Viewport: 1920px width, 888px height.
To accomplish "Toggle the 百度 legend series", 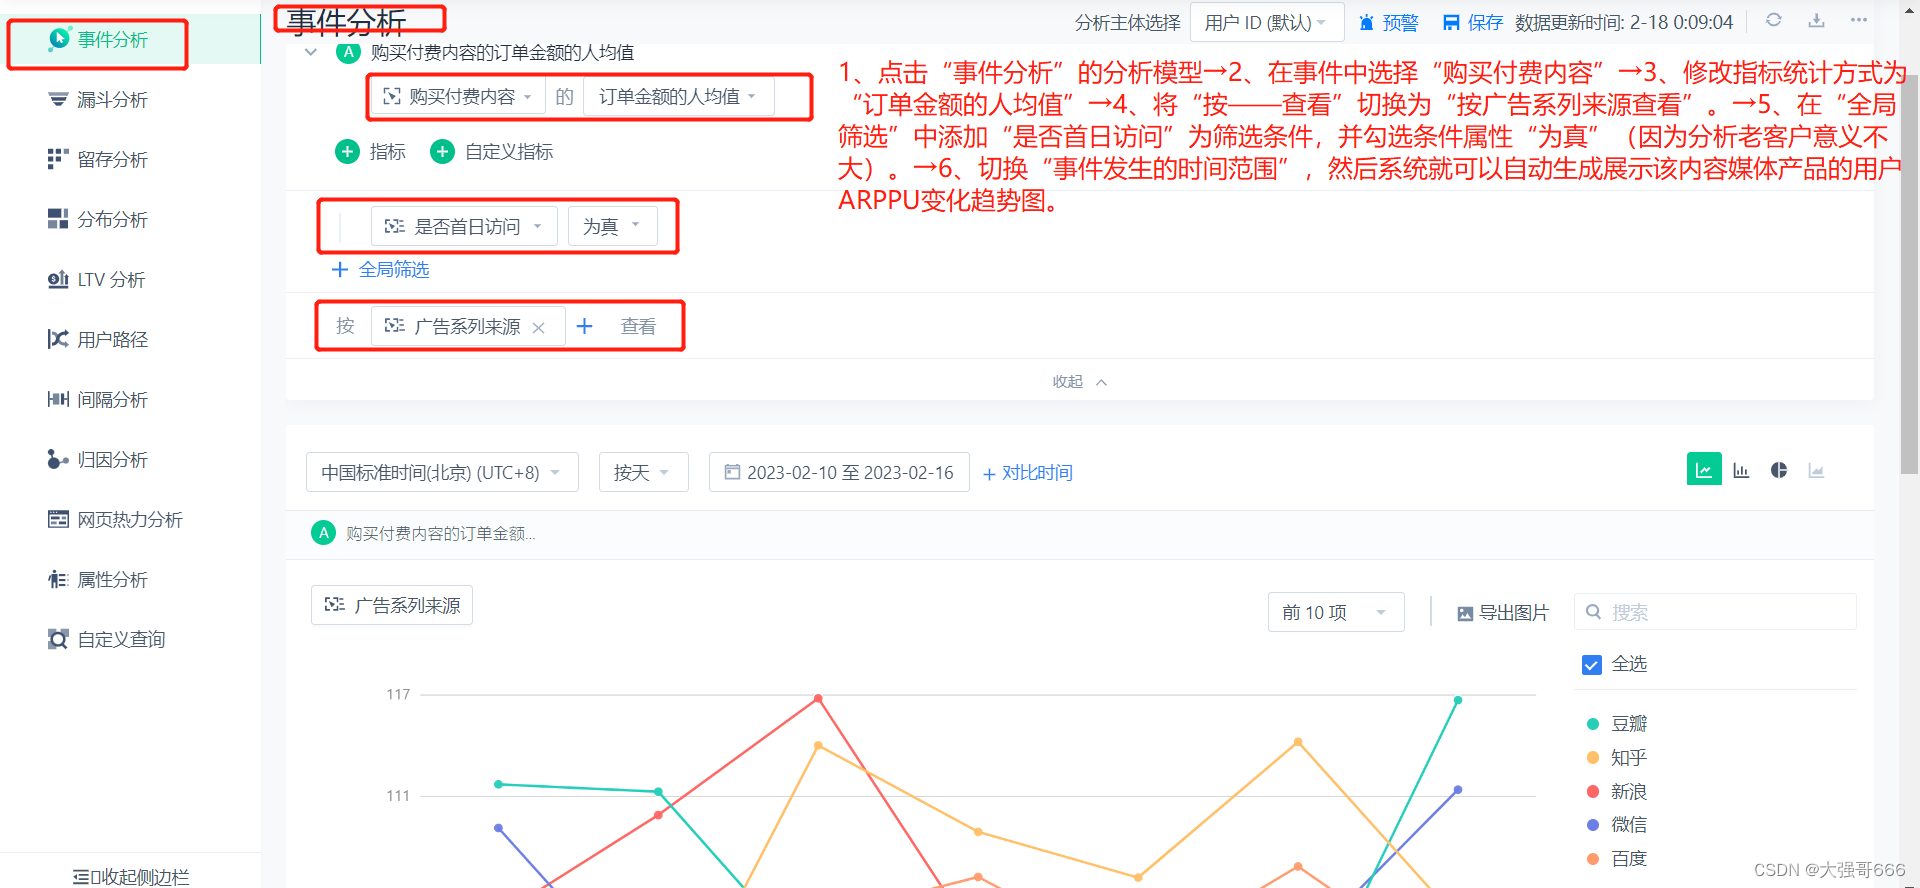I will (x=1617, y=859).
